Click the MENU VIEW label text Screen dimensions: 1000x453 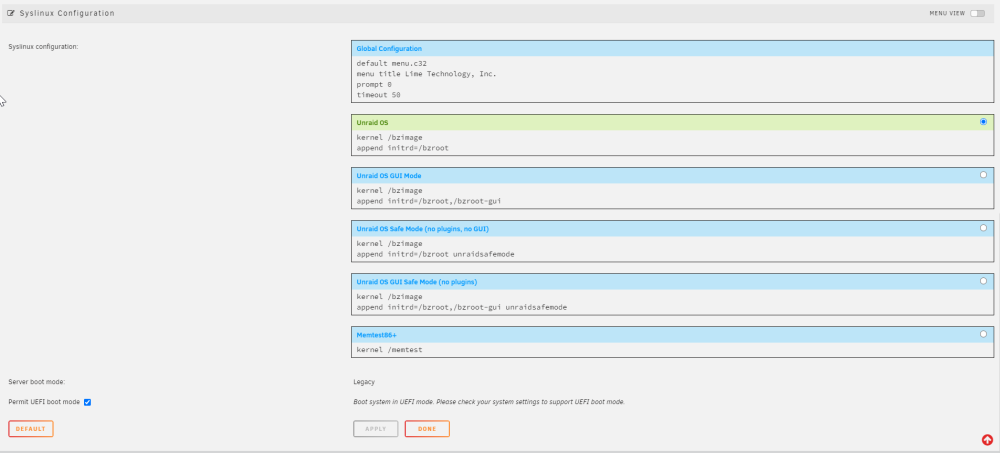(x=947, y=13)
